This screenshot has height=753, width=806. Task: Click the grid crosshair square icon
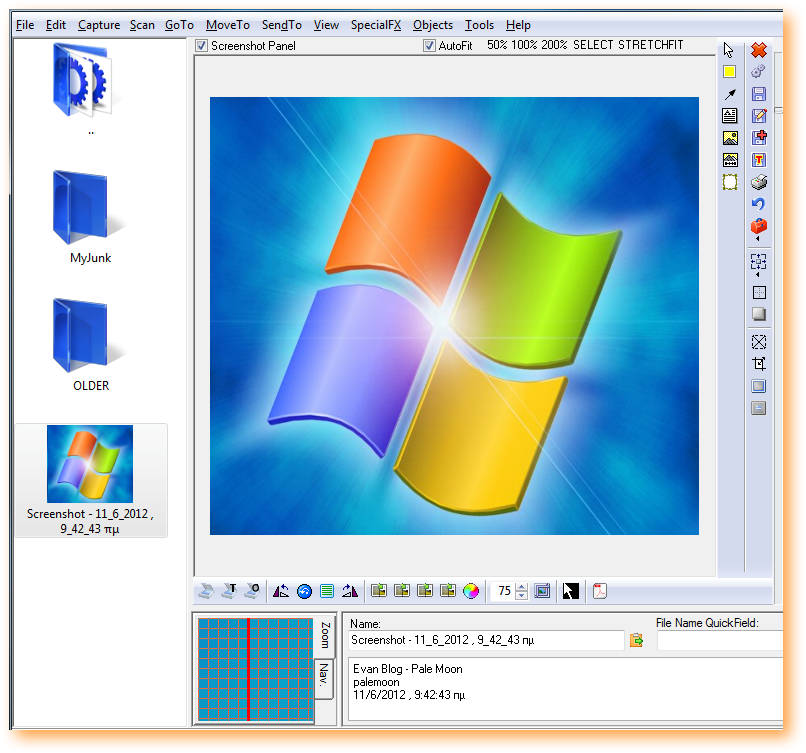(759, 292)
